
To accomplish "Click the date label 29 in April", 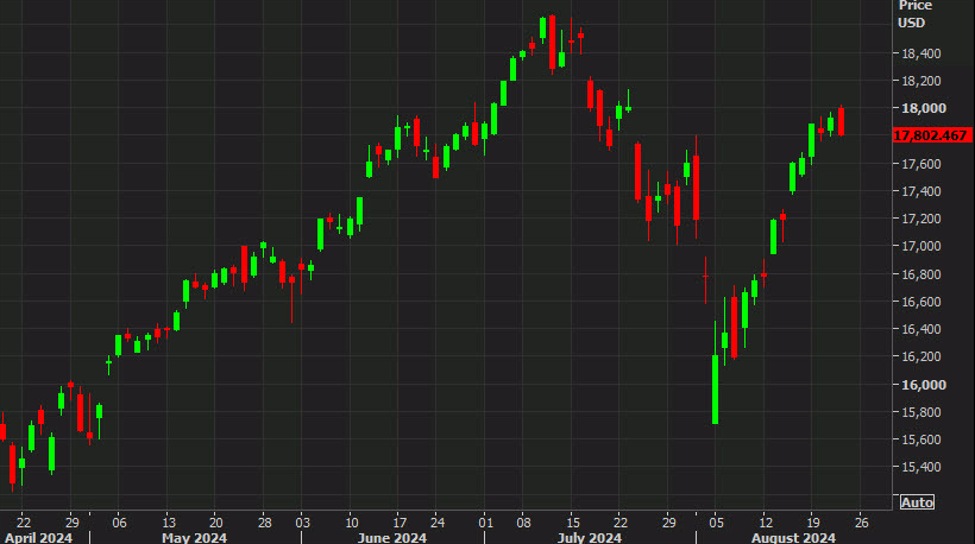I will [72, 522].
